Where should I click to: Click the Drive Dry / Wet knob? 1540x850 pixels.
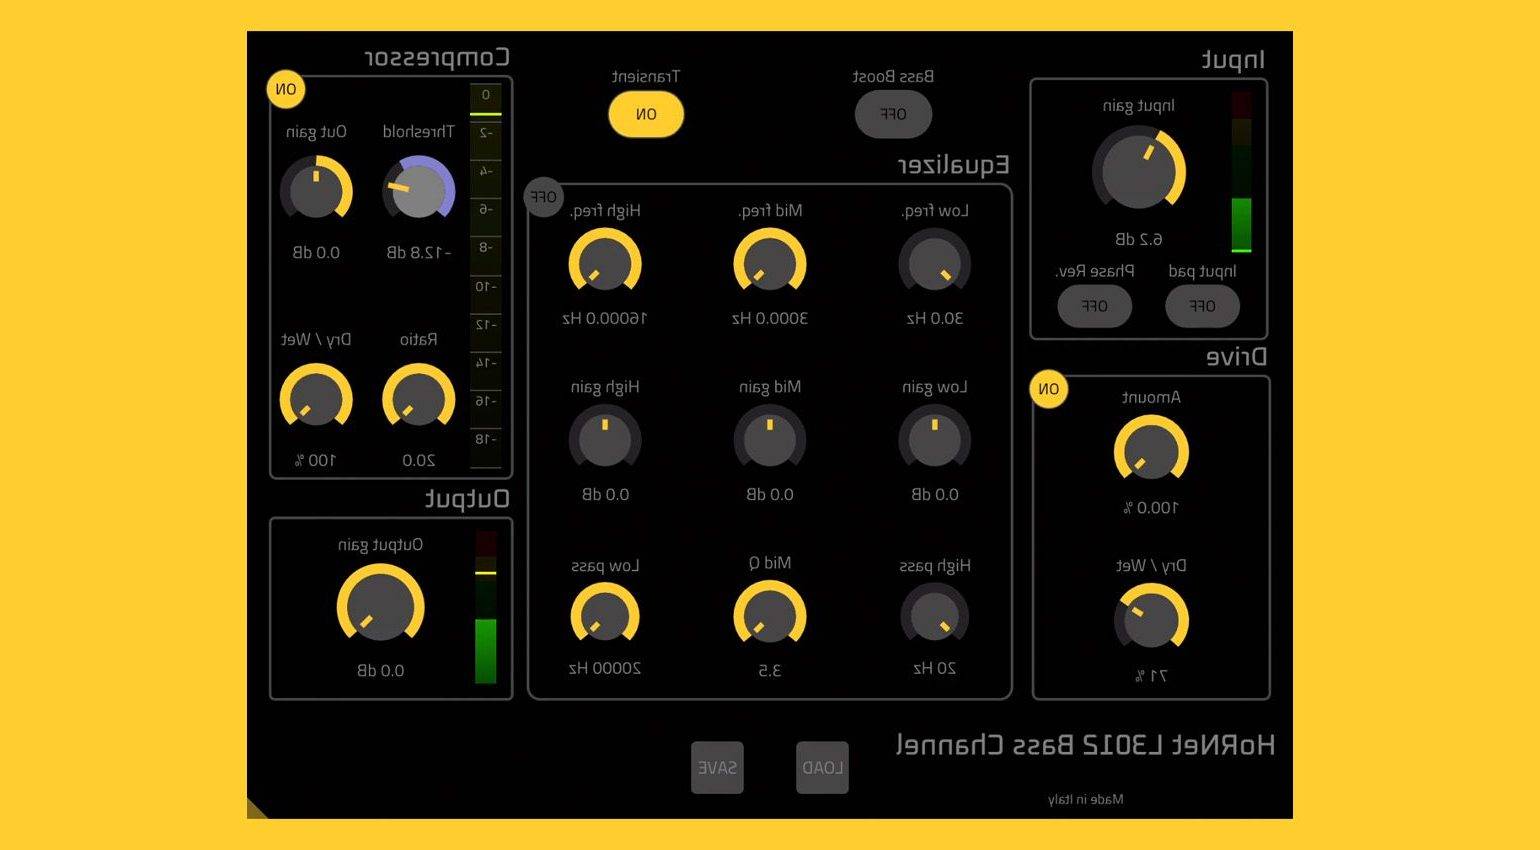pos(1151,619)
